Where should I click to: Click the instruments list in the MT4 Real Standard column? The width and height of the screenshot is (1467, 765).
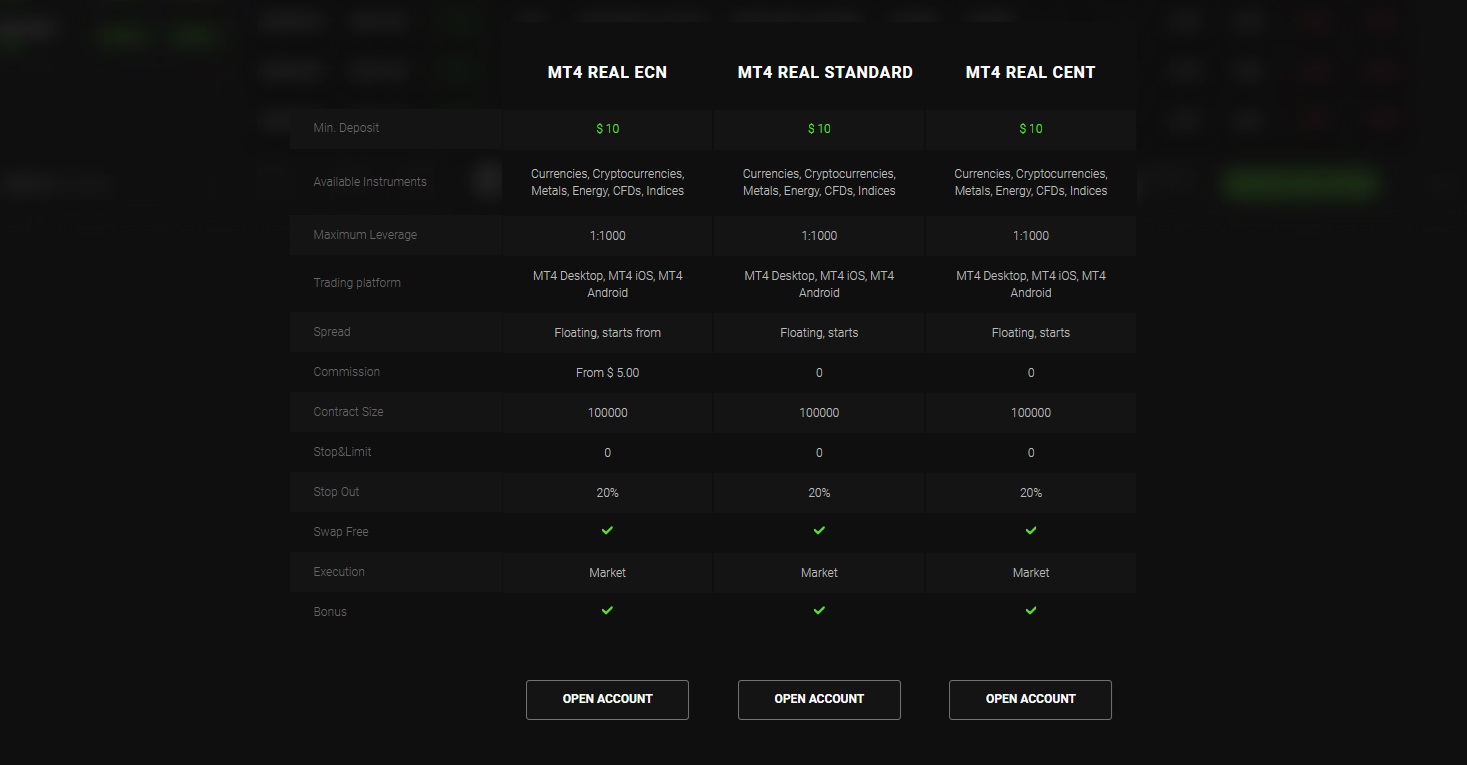[819, 182]
